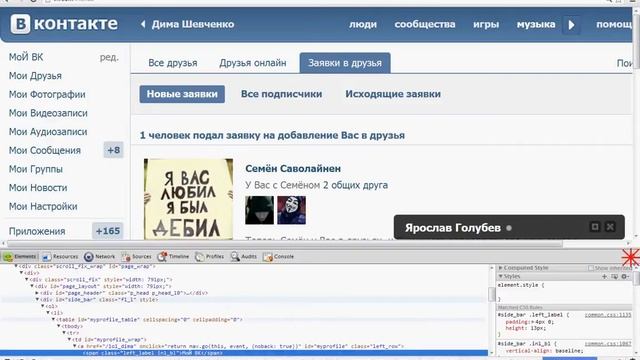Open Приложения in the sidebar
Viewport: 640px width, 360px height.
(x=37, y=231)
